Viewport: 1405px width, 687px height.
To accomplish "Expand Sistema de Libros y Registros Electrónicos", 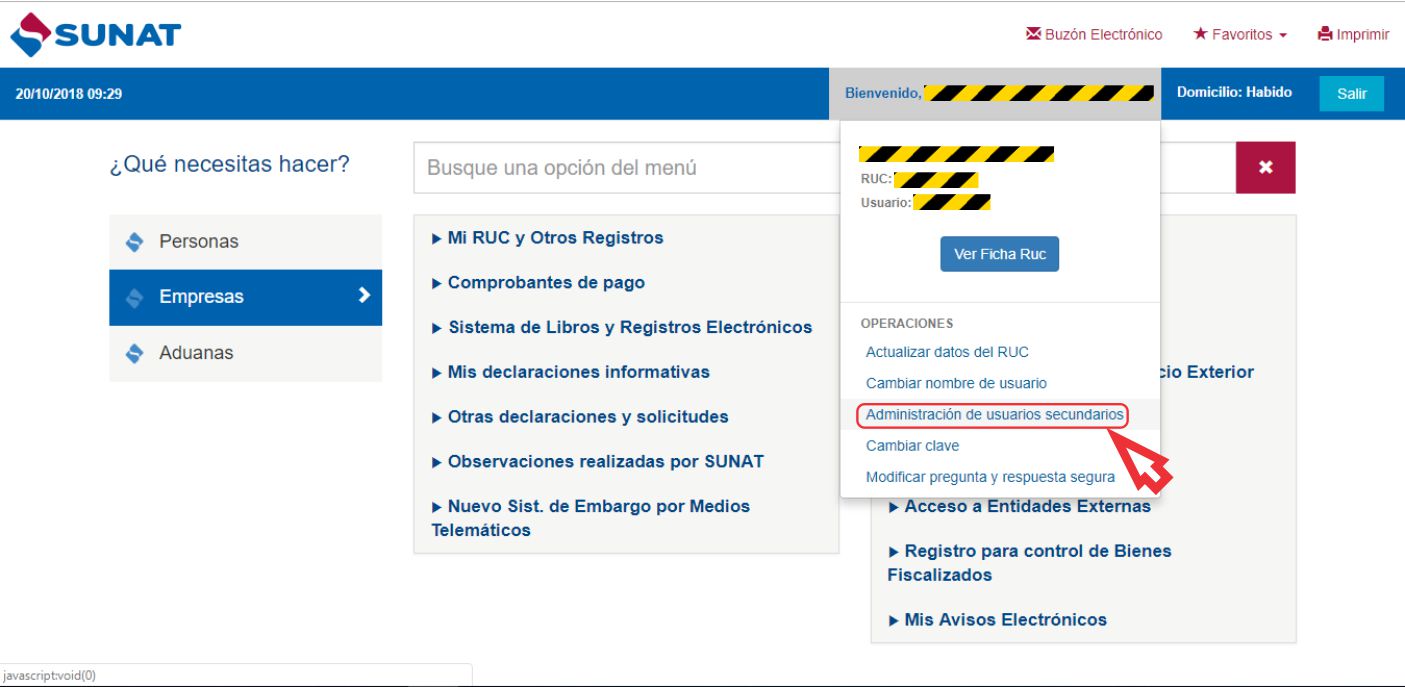I will (x=621, y=327).
